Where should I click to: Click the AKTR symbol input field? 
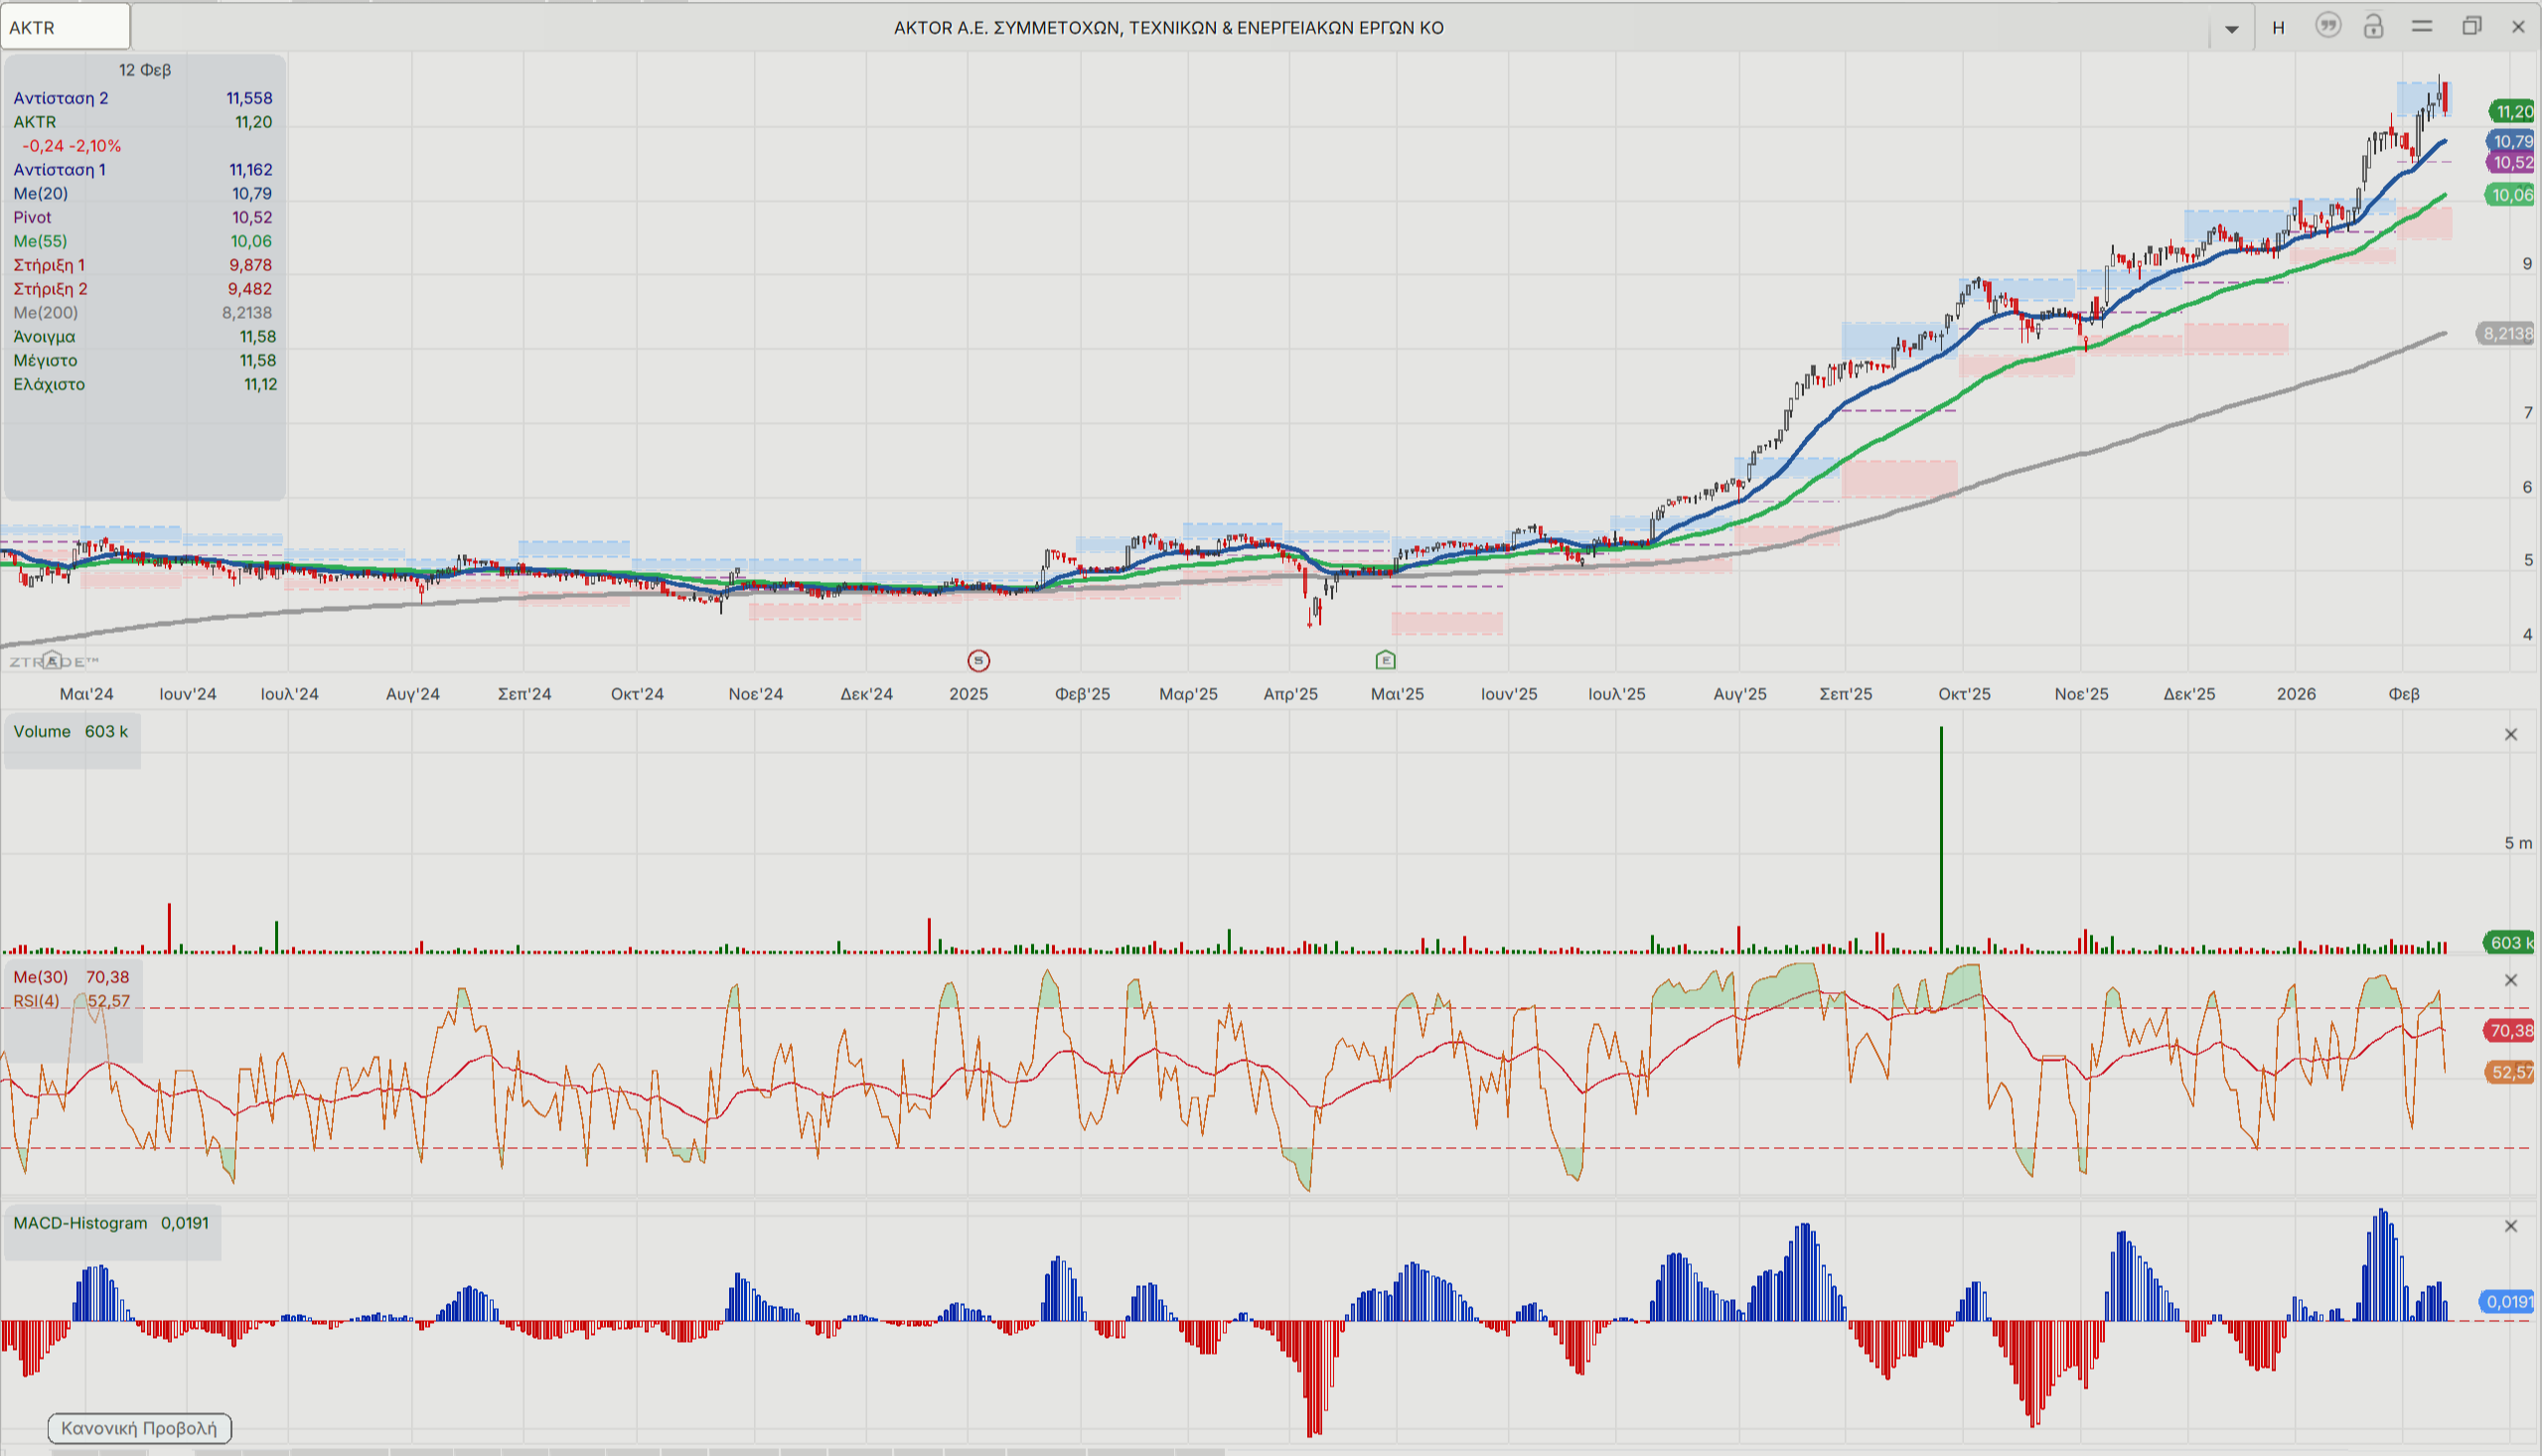(x=66, y=27)
